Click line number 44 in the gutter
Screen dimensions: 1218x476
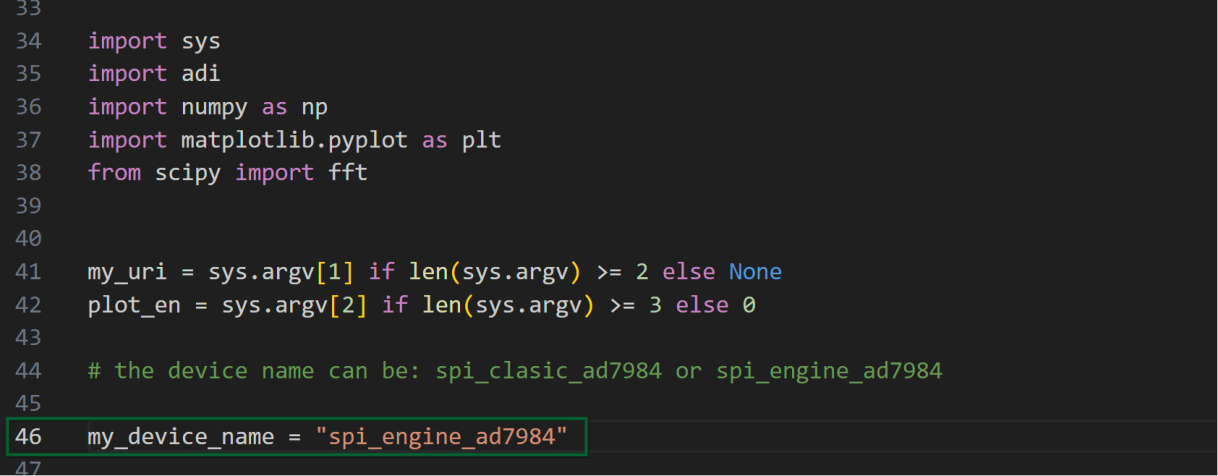[31, 371]
